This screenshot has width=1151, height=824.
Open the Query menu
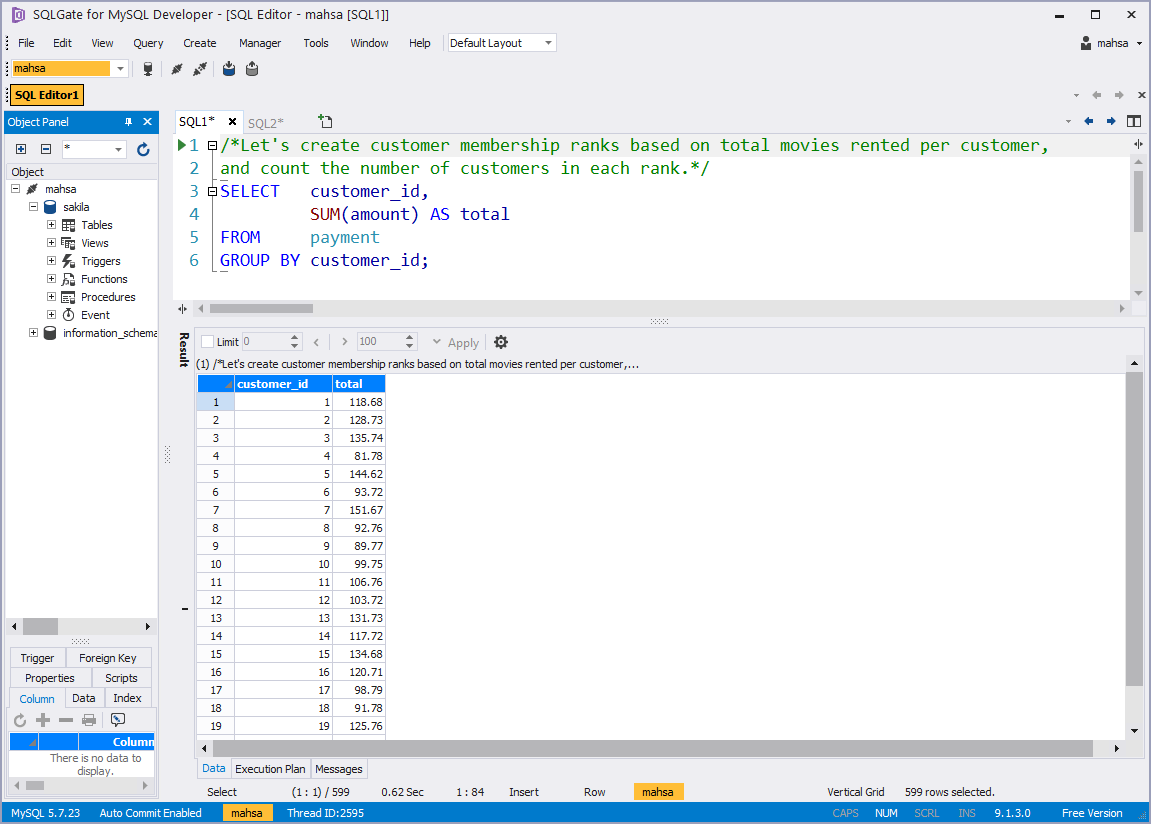[148, 43]
